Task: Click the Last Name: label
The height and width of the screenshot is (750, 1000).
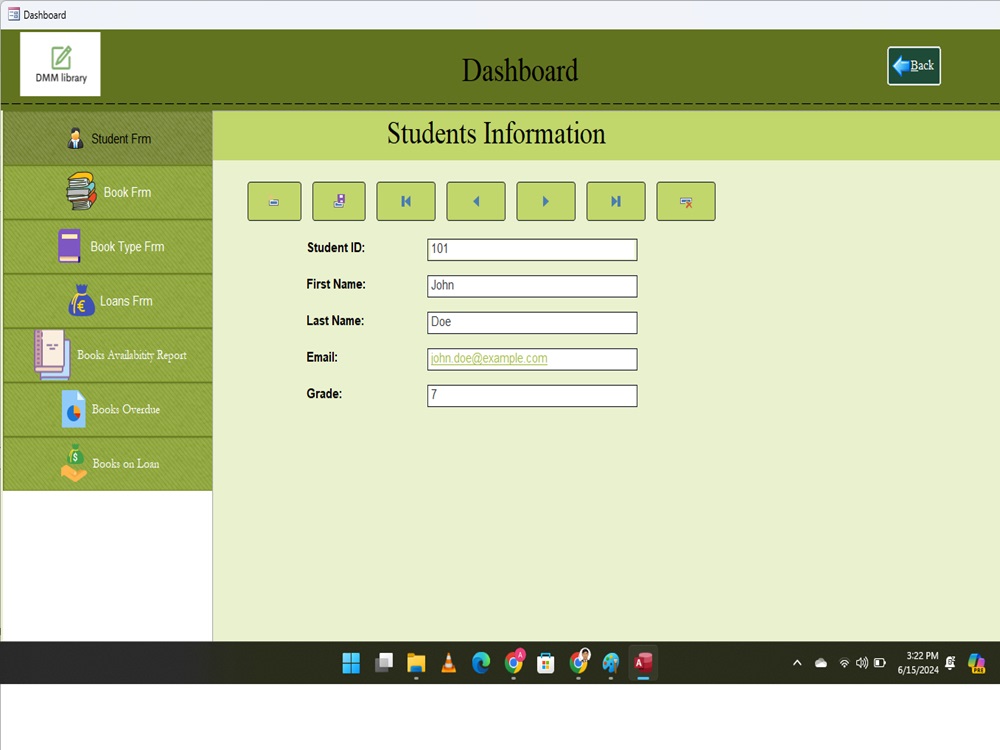Action: click(x=335, y=321)
